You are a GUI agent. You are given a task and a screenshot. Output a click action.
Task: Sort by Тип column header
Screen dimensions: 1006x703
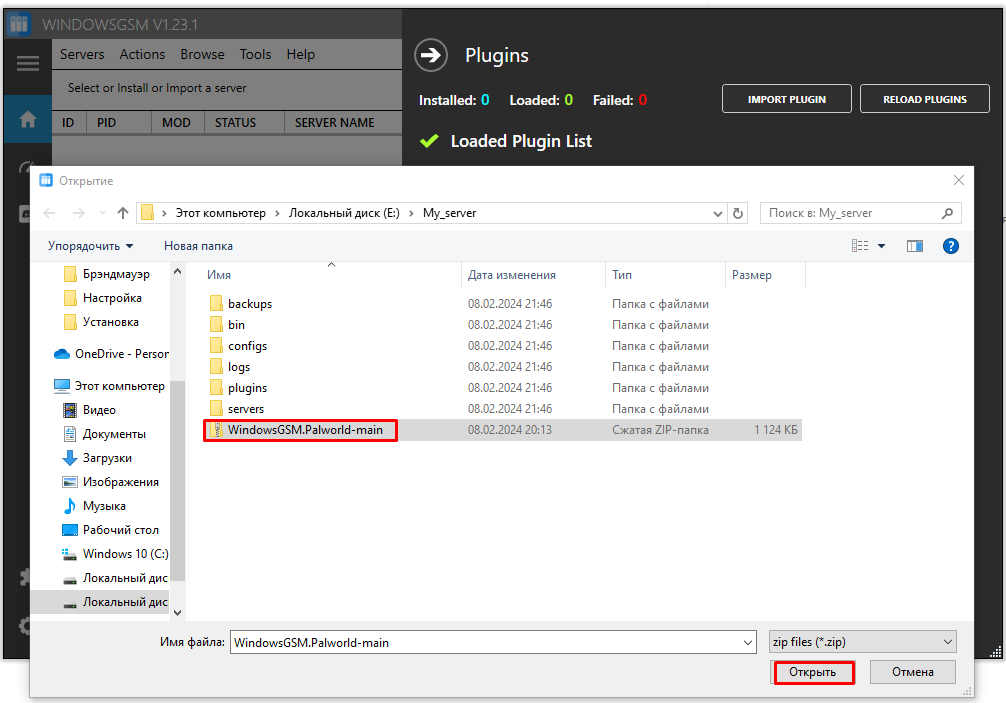[665, 275]
